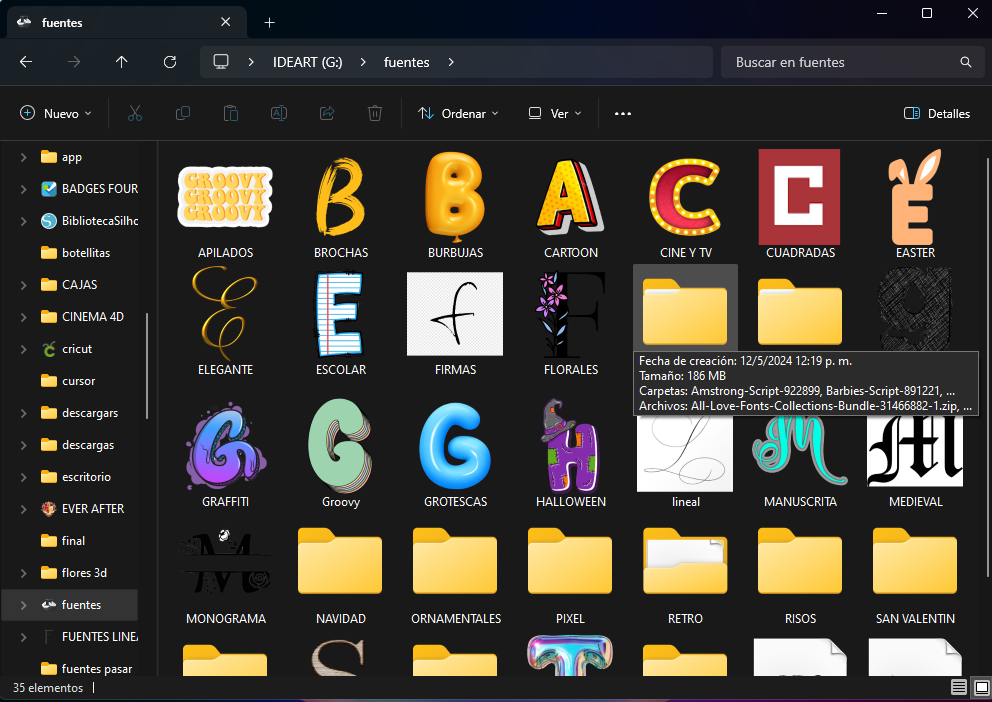Viewport: 992px width, 702px height.
Task: Click IDEART (G:) in the address path
Action: pos(307,62)
